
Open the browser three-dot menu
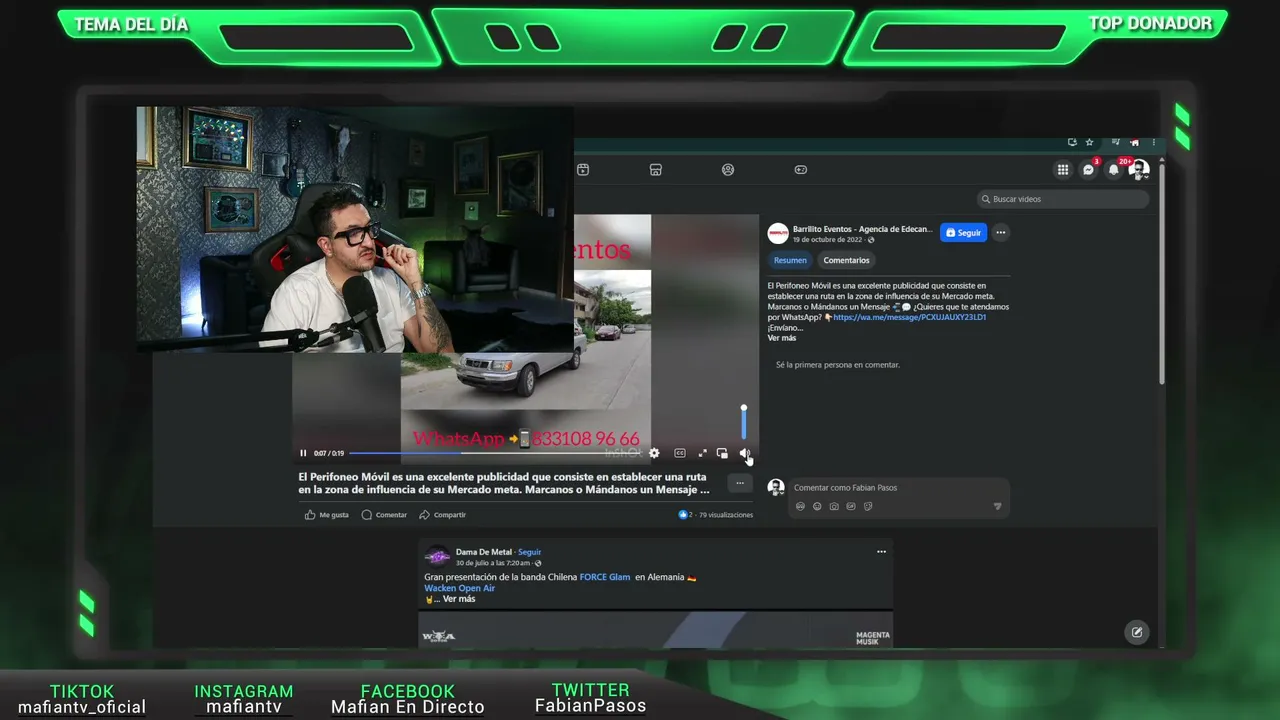point(1153,142)
